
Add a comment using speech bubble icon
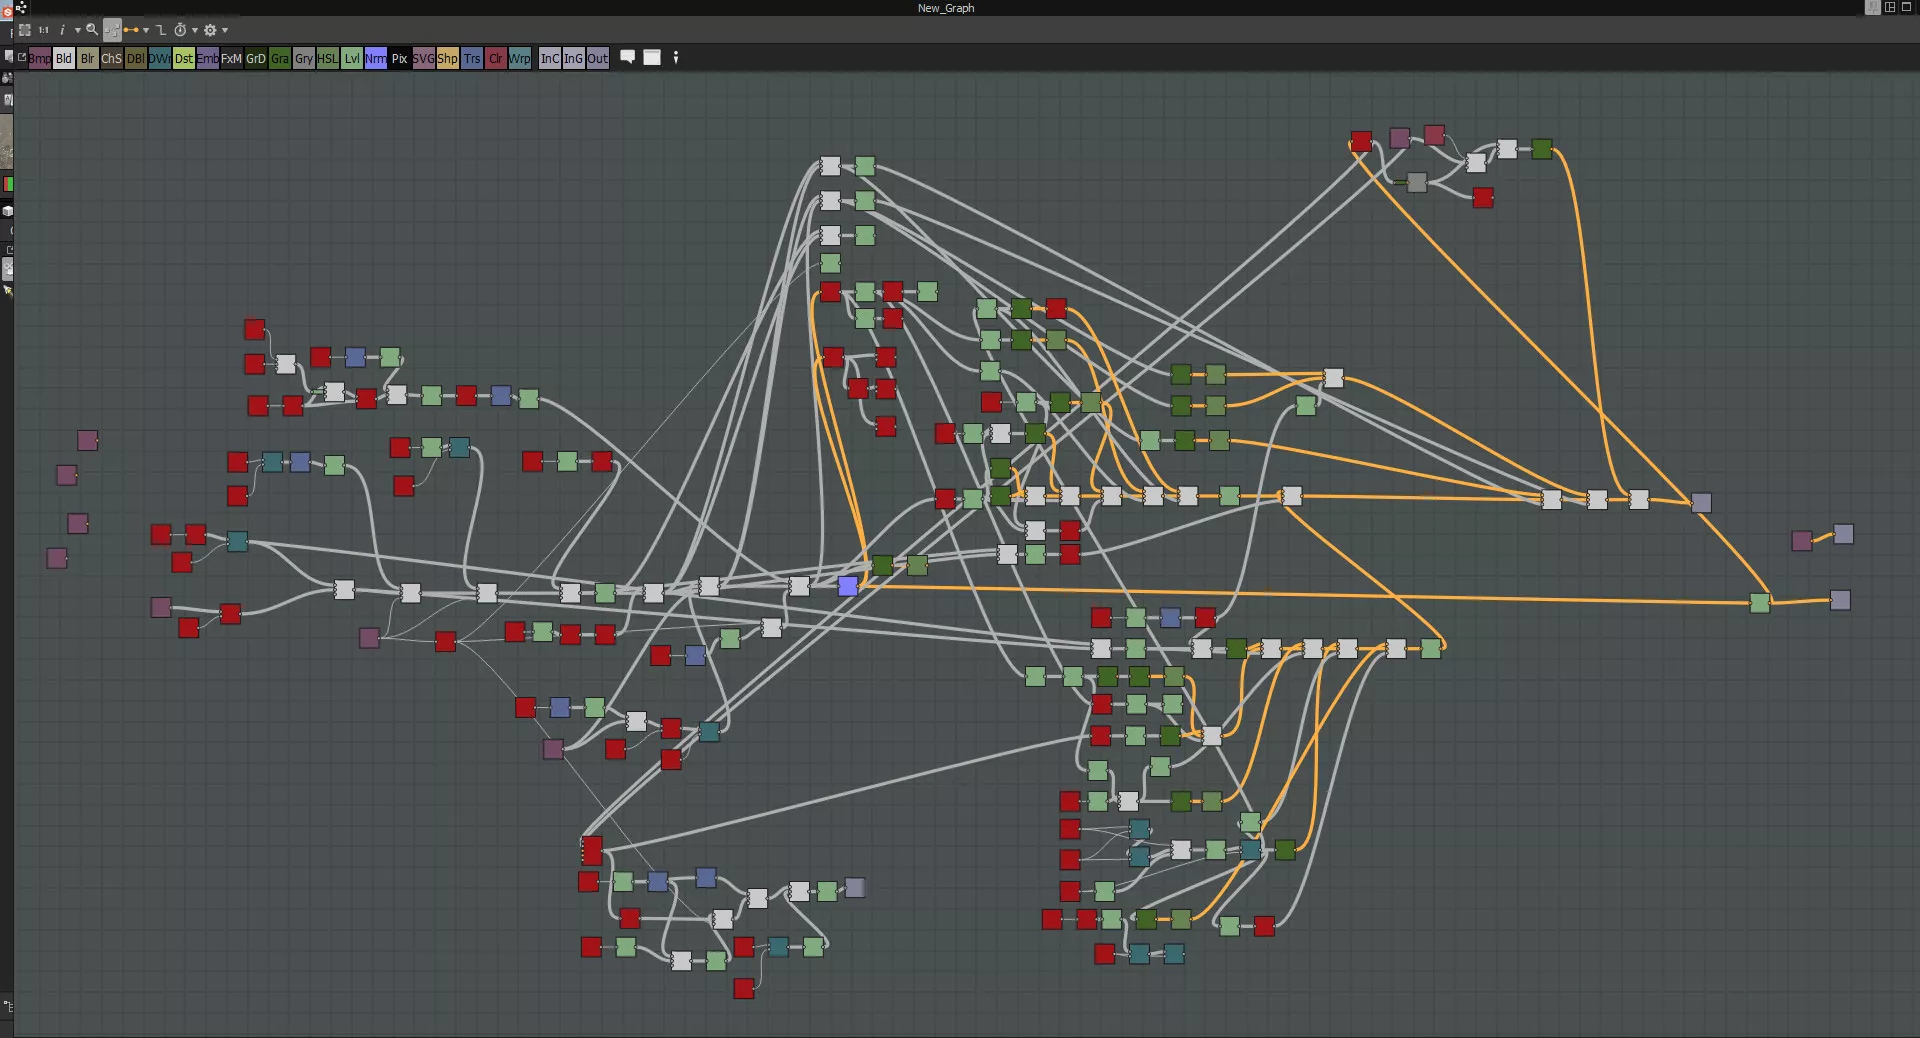click(x=628, y=57)
